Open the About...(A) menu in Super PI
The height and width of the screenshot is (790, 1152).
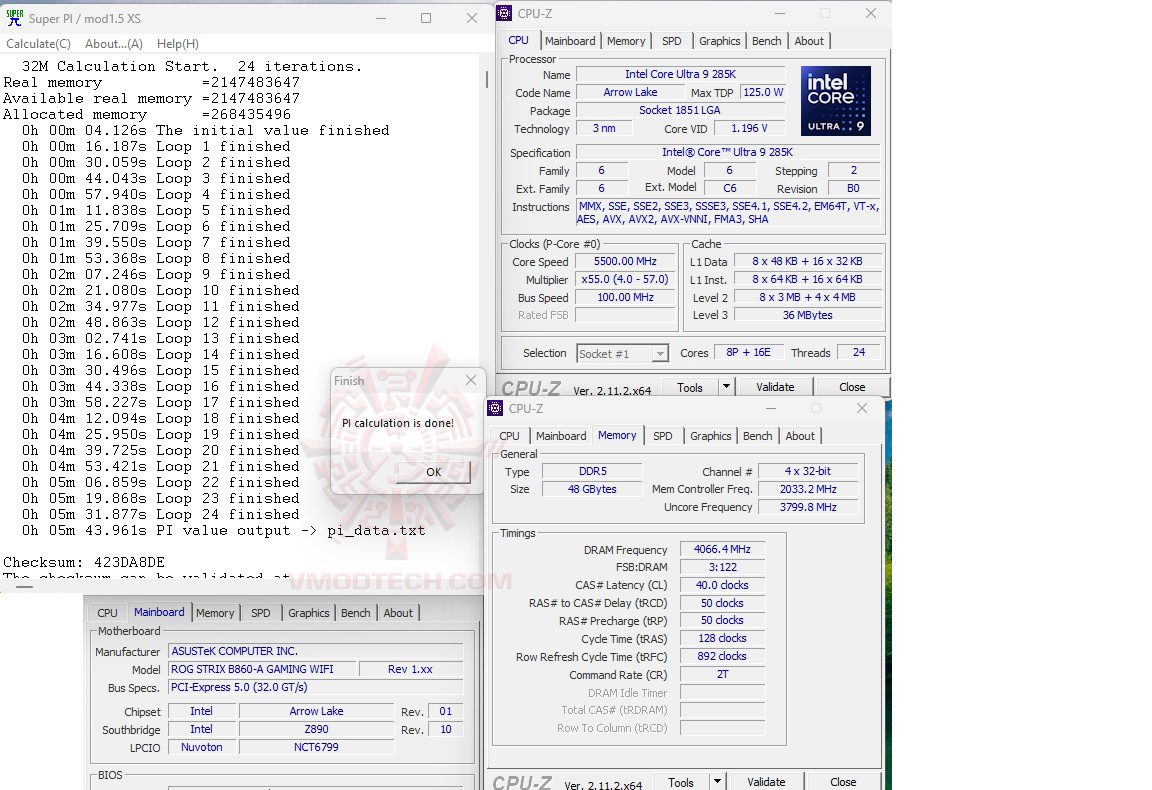coord(114,44)
